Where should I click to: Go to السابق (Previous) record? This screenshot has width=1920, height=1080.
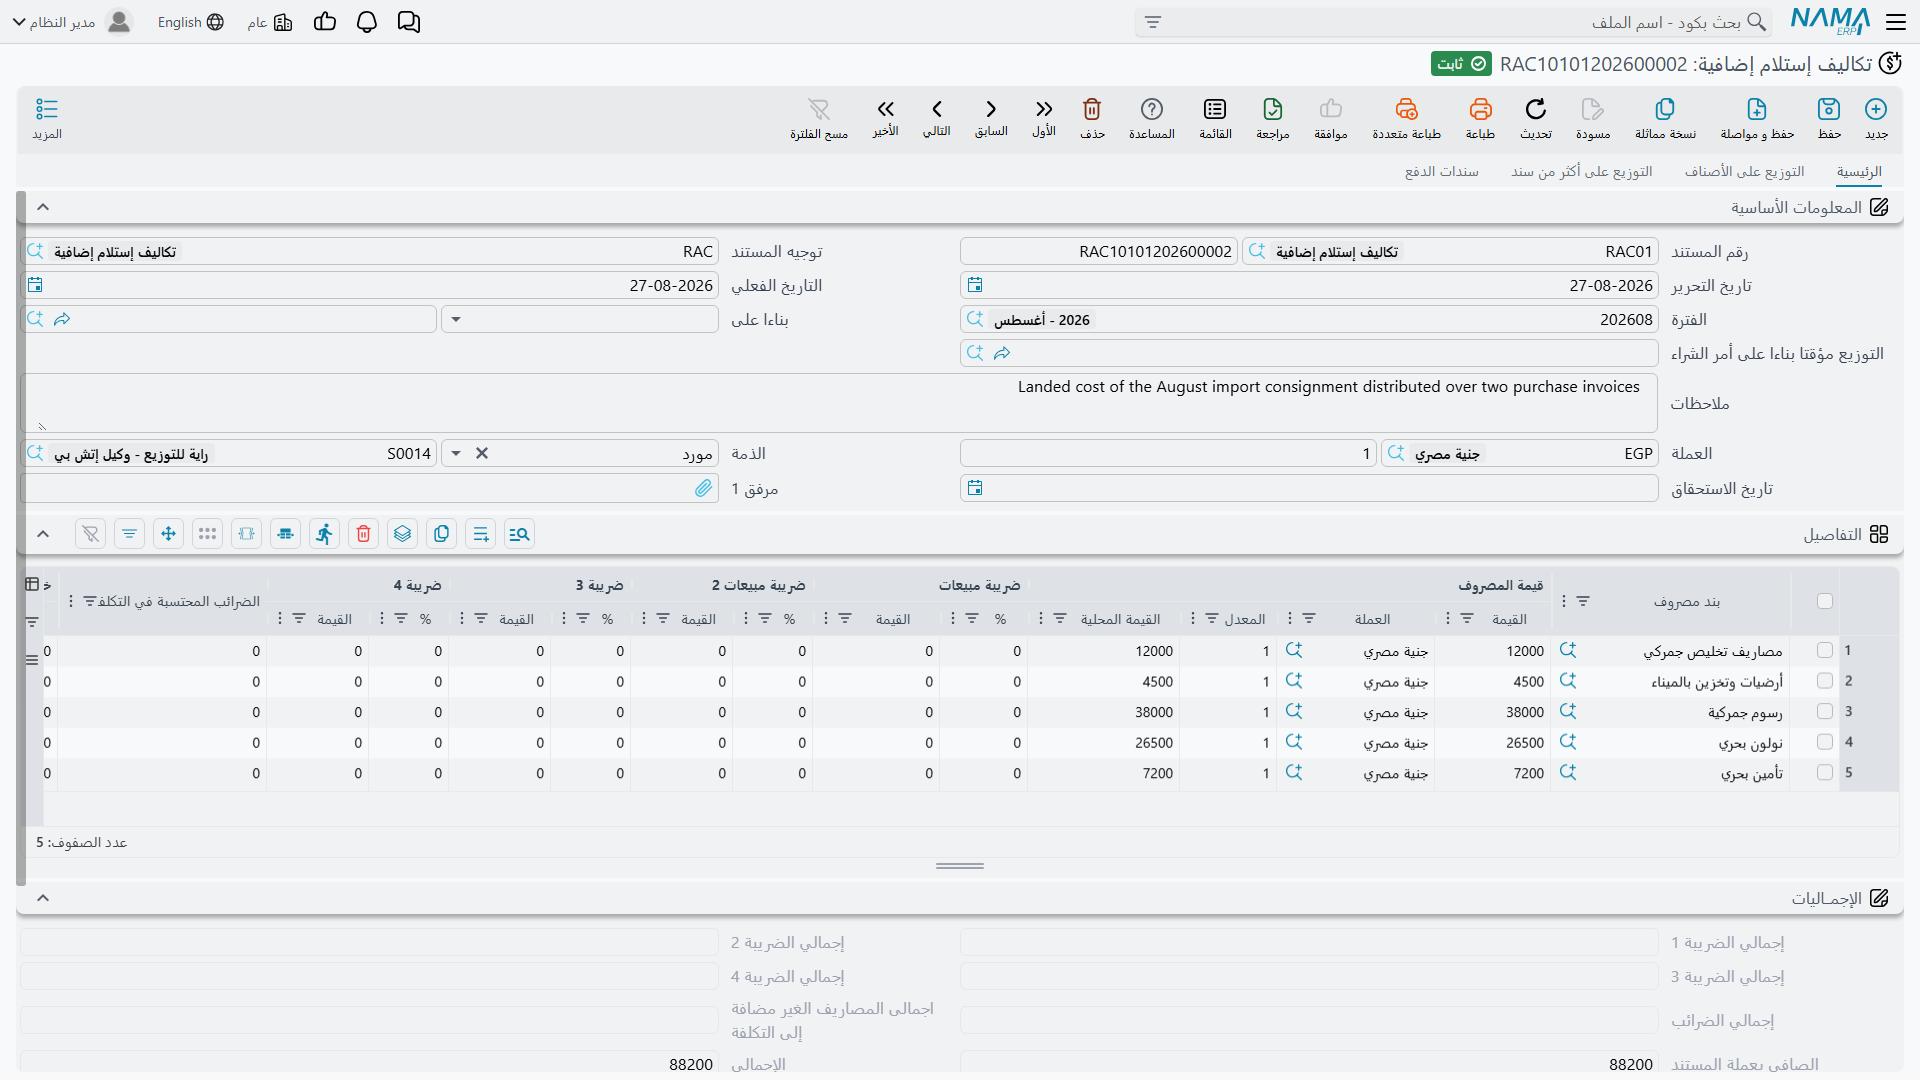[x=991, y=109]
